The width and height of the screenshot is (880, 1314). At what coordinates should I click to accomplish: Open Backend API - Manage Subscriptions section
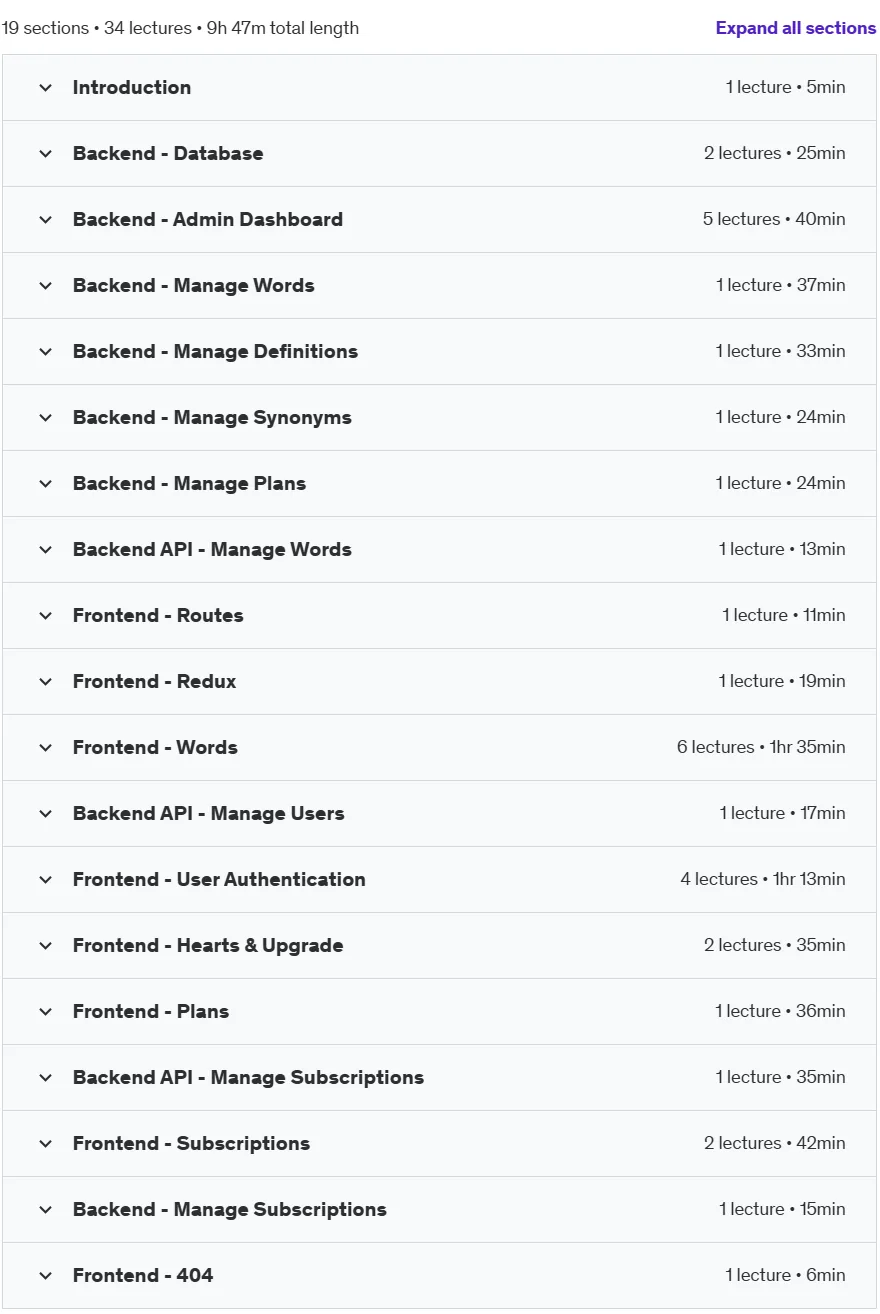(x=439, y=1078)
